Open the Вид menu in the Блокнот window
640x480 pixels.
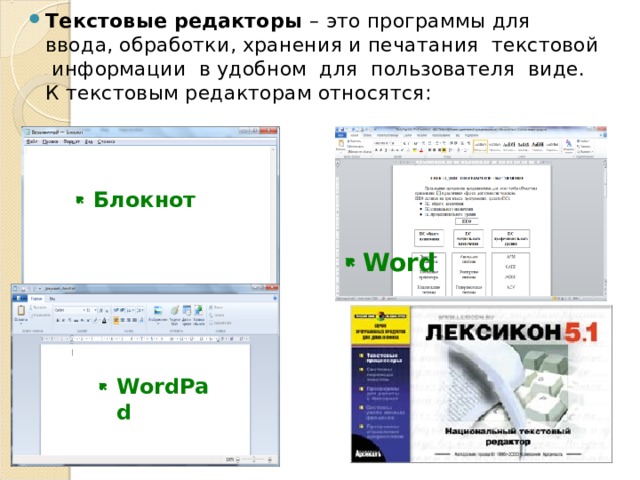click(x=89, y=142)
